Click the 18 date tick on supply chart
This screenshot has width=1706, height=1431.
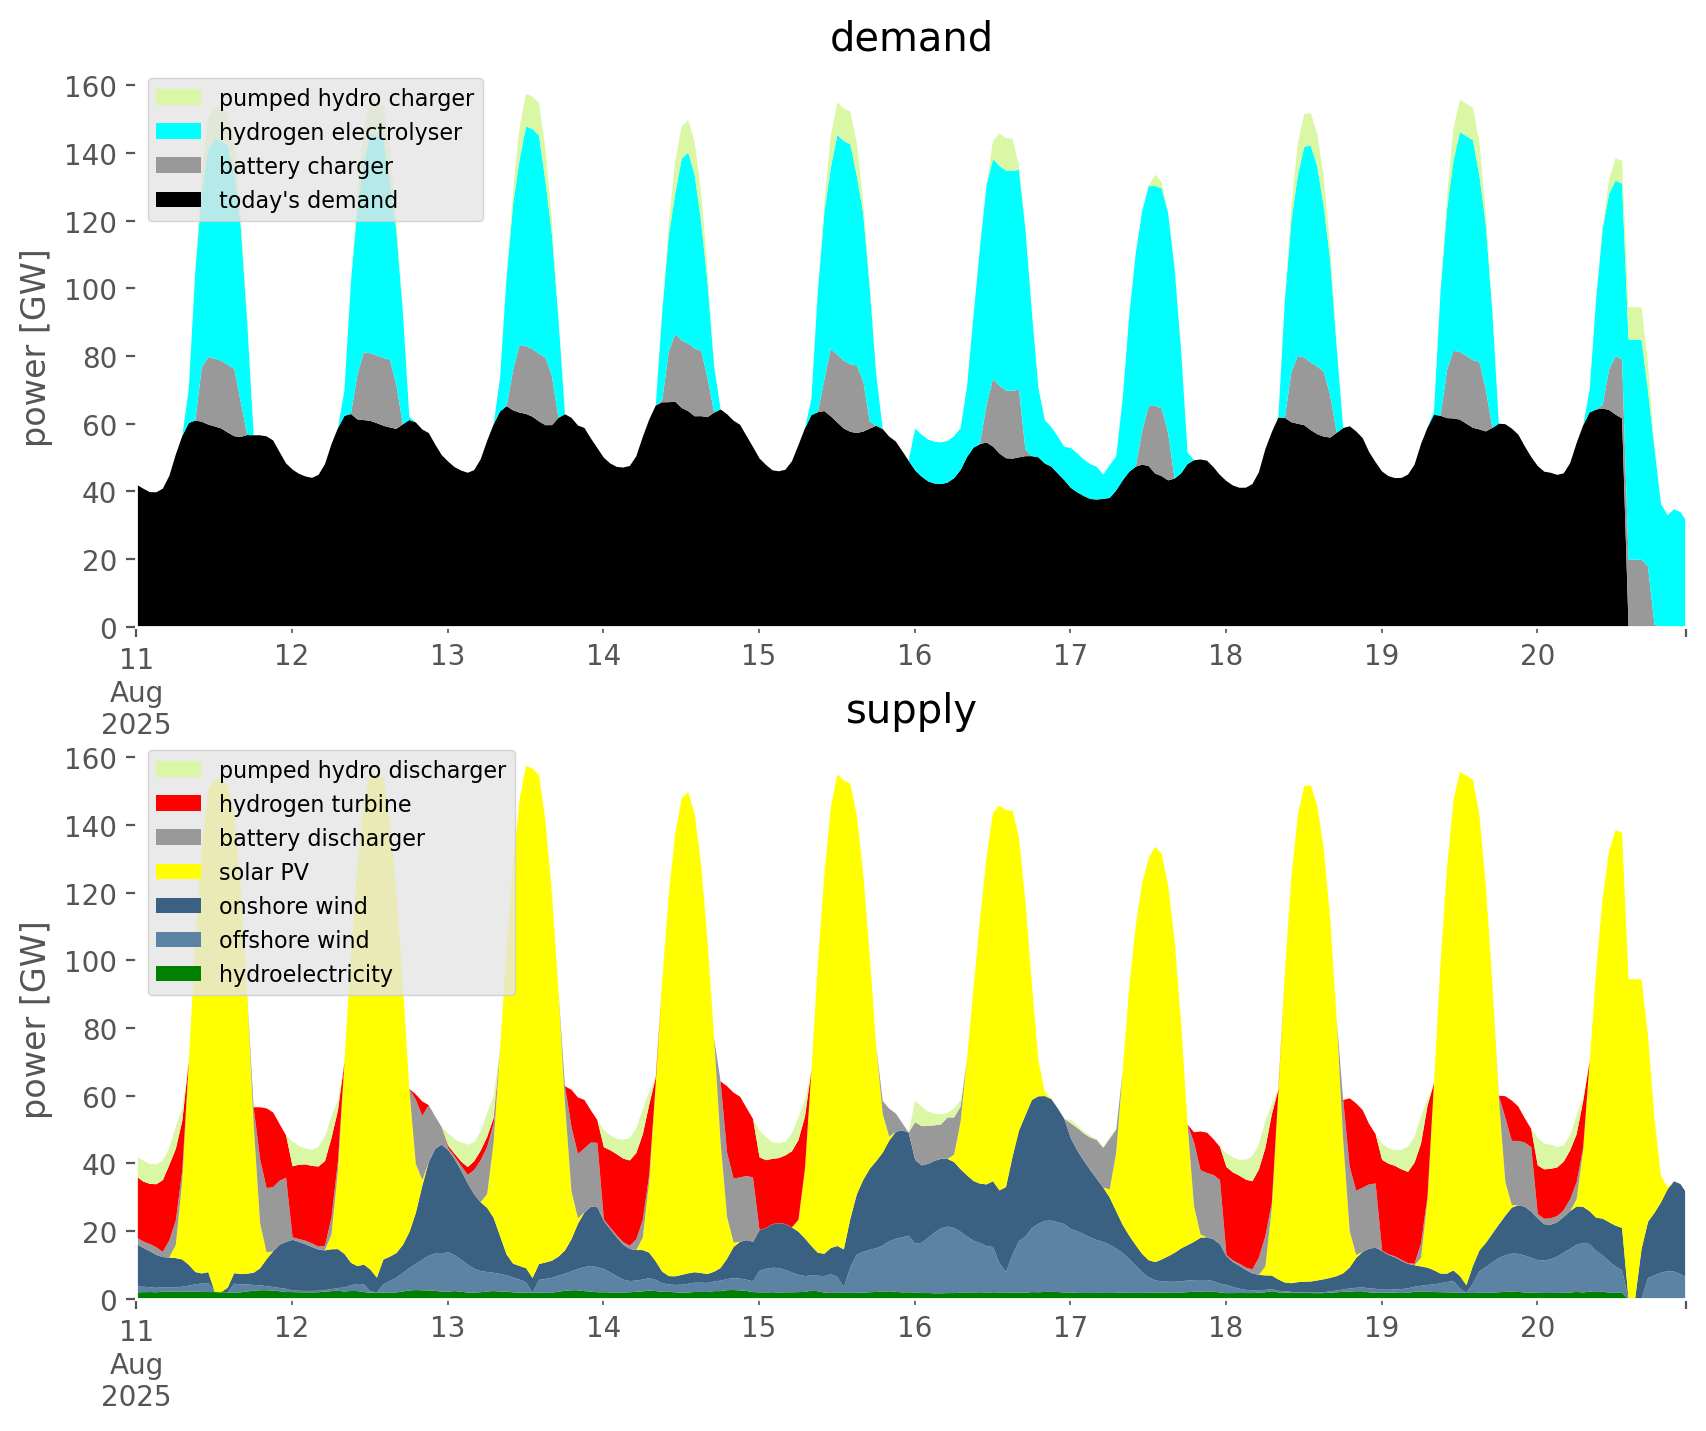[x=1226, y=1328]
